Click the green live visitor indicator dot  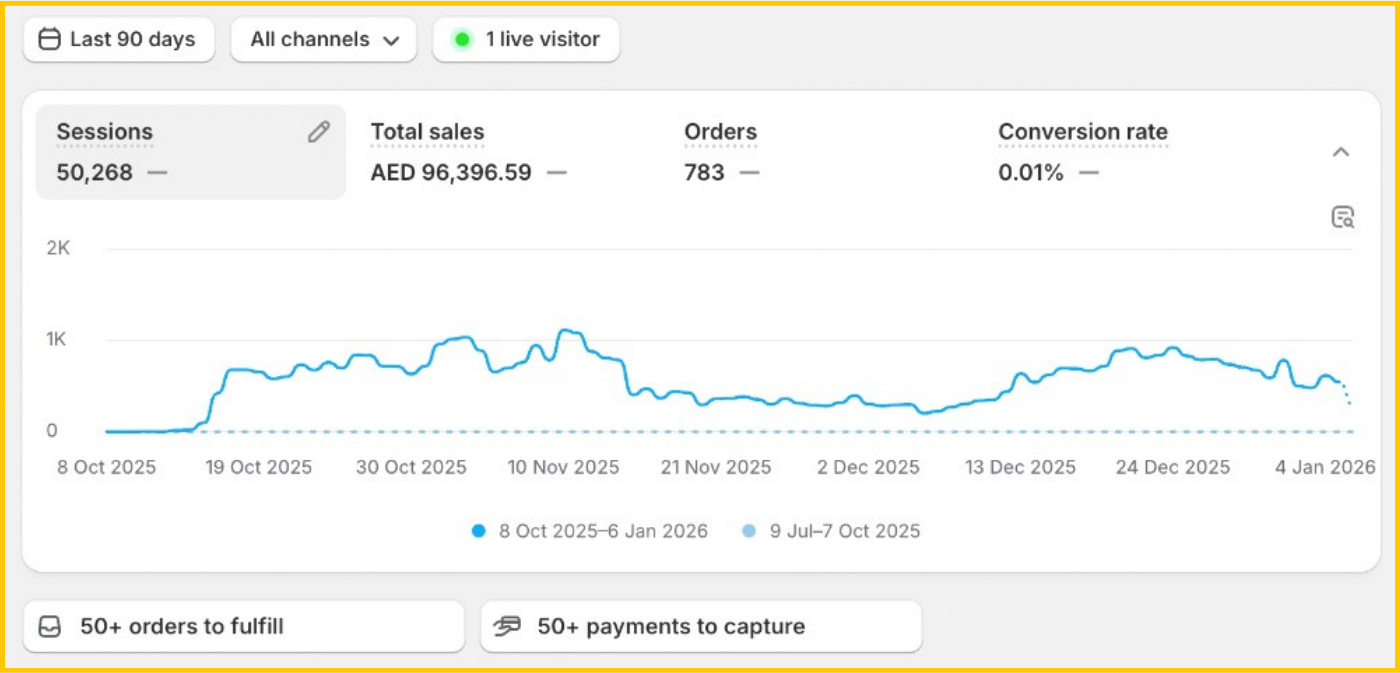tap(462, 40)
